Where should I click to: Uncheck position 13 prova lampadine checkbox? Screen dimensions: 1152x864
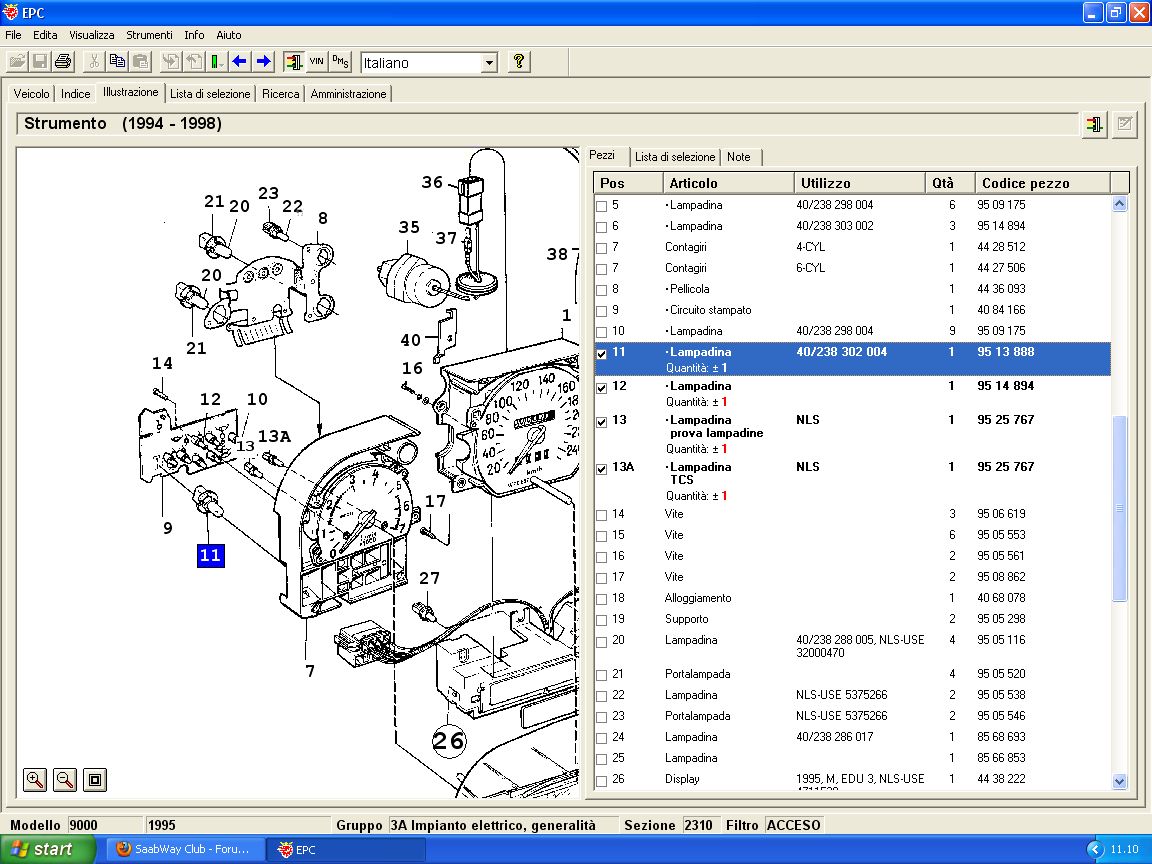pos(602,422)
